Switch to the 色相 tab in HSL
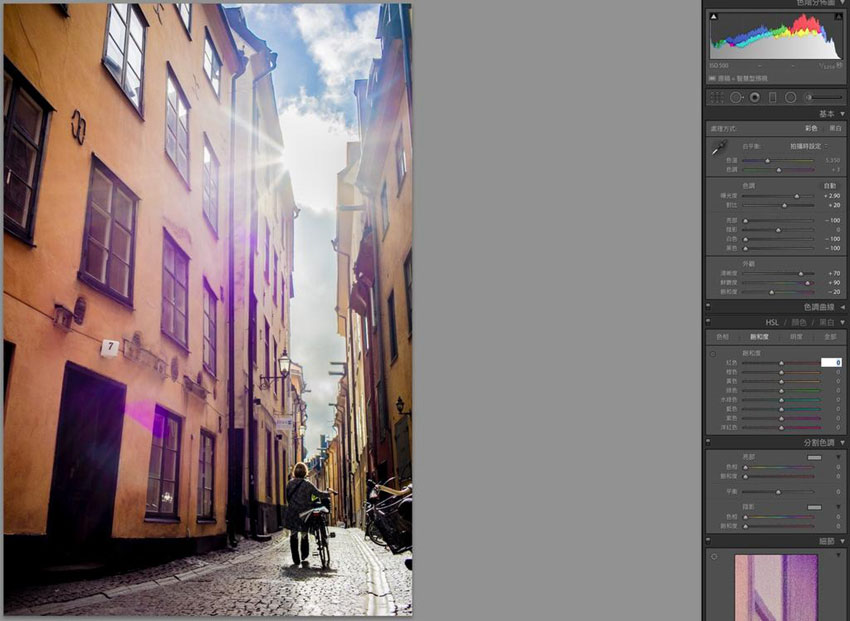 [725, 337]
